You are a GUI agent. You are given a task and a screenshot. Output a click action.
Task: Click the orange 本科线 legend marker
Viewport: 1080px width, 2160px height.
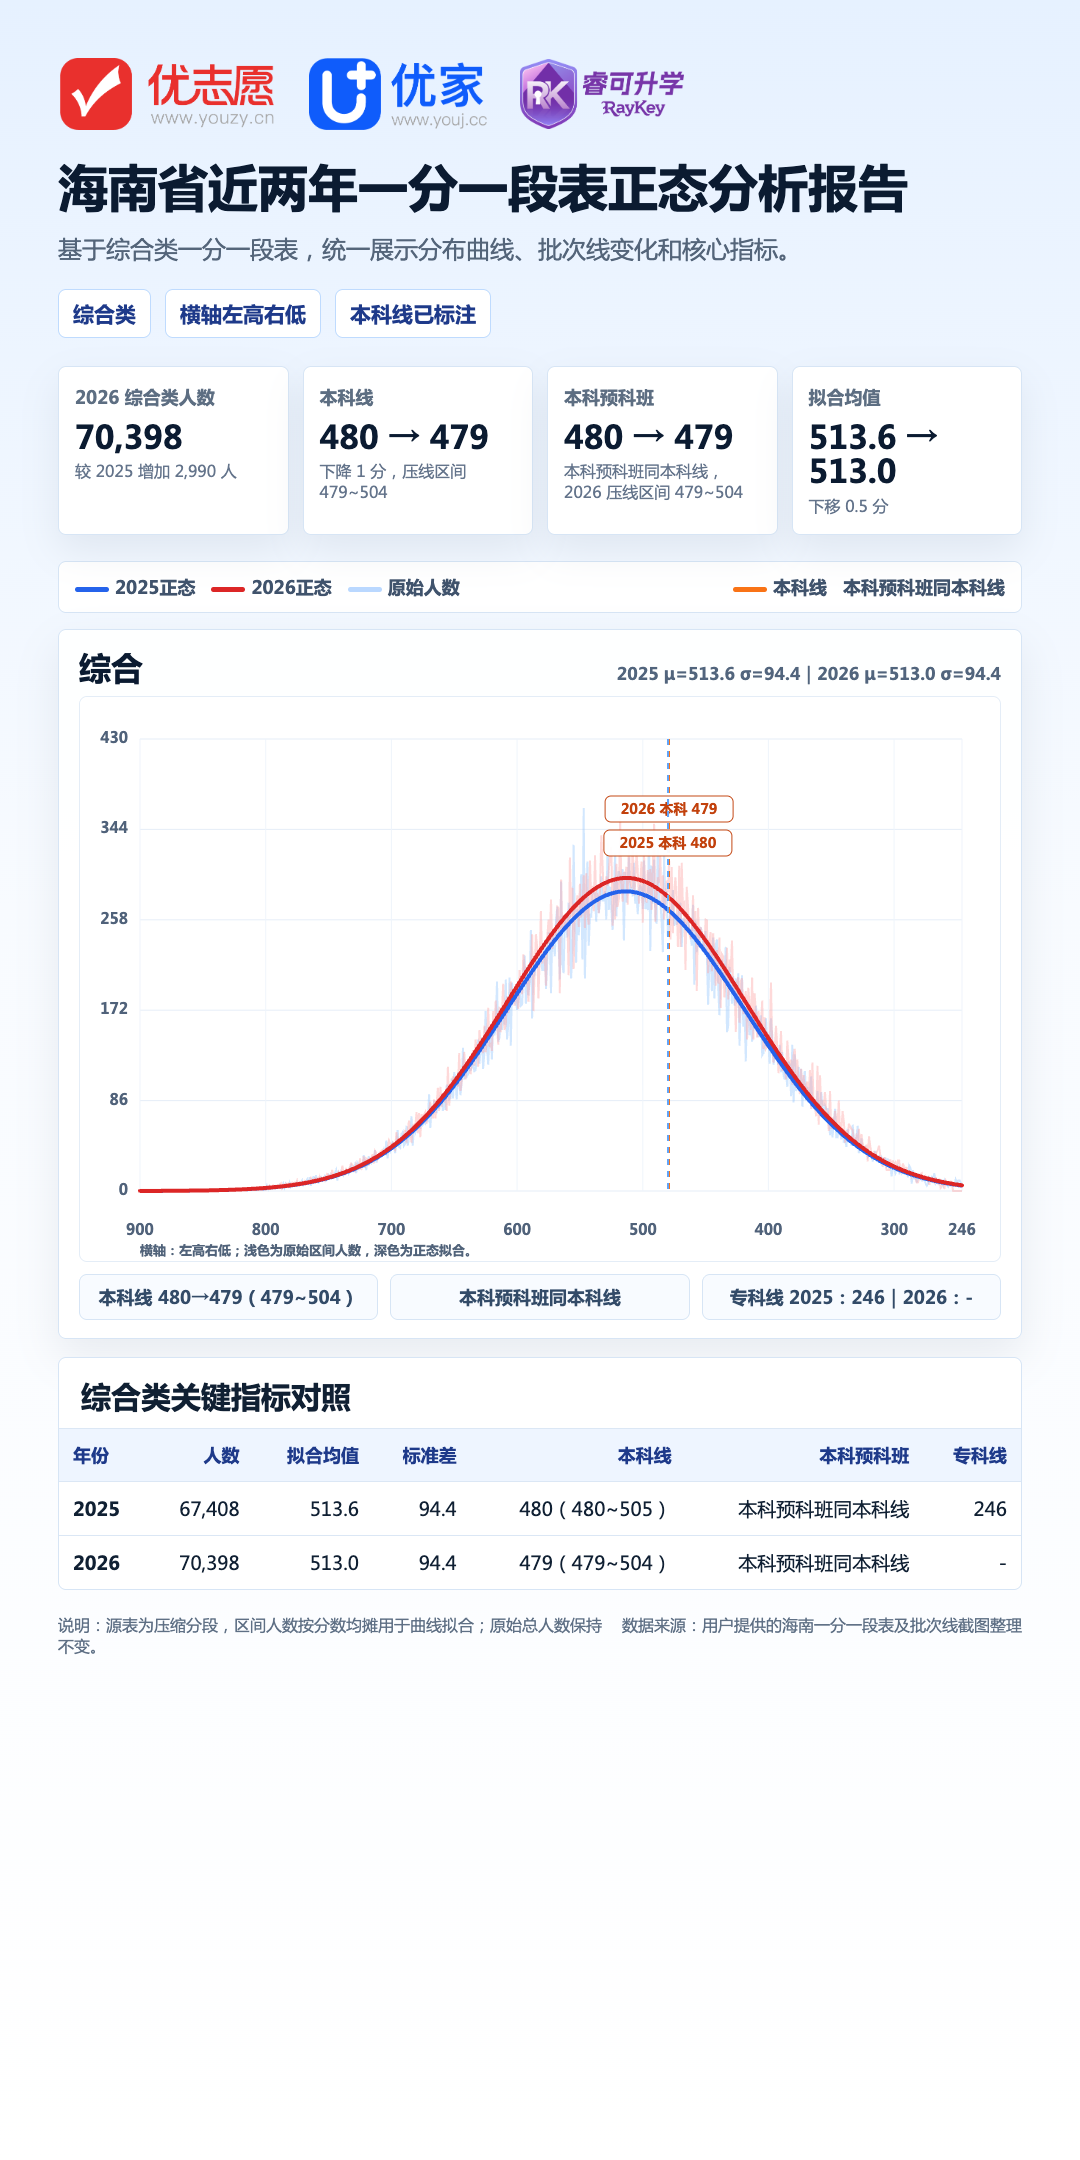click(x=750, y=589)
